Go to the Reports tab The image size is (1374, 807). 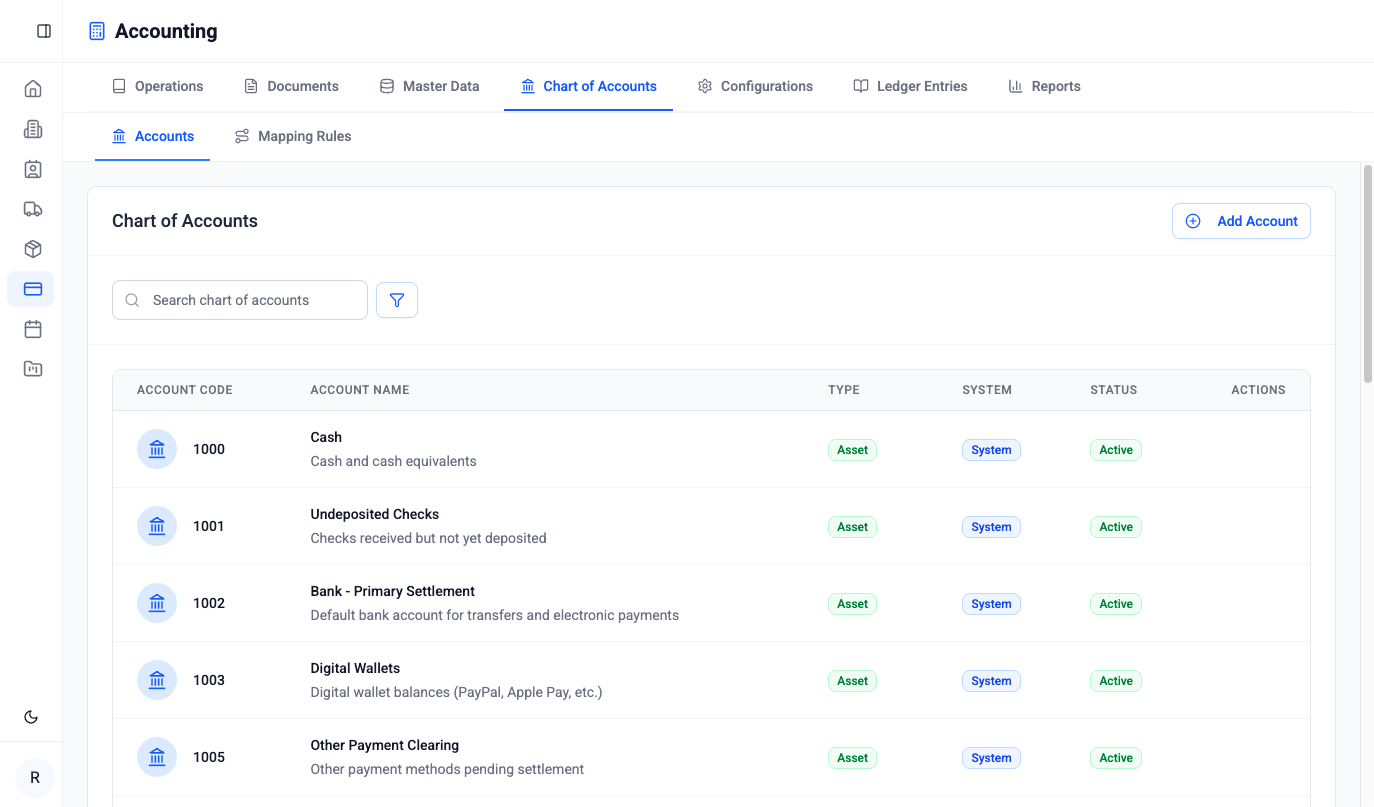tap(1044, 86)
